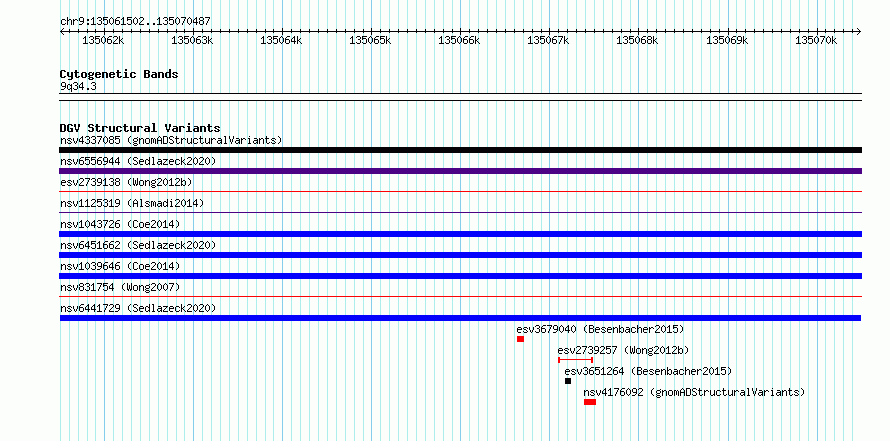Viewport: 890px width, 441px height.
Task: Open nsv4176092 (gnomADStructuralVariants) variant label
Action: pyautogui.click(x=694, y=392)
